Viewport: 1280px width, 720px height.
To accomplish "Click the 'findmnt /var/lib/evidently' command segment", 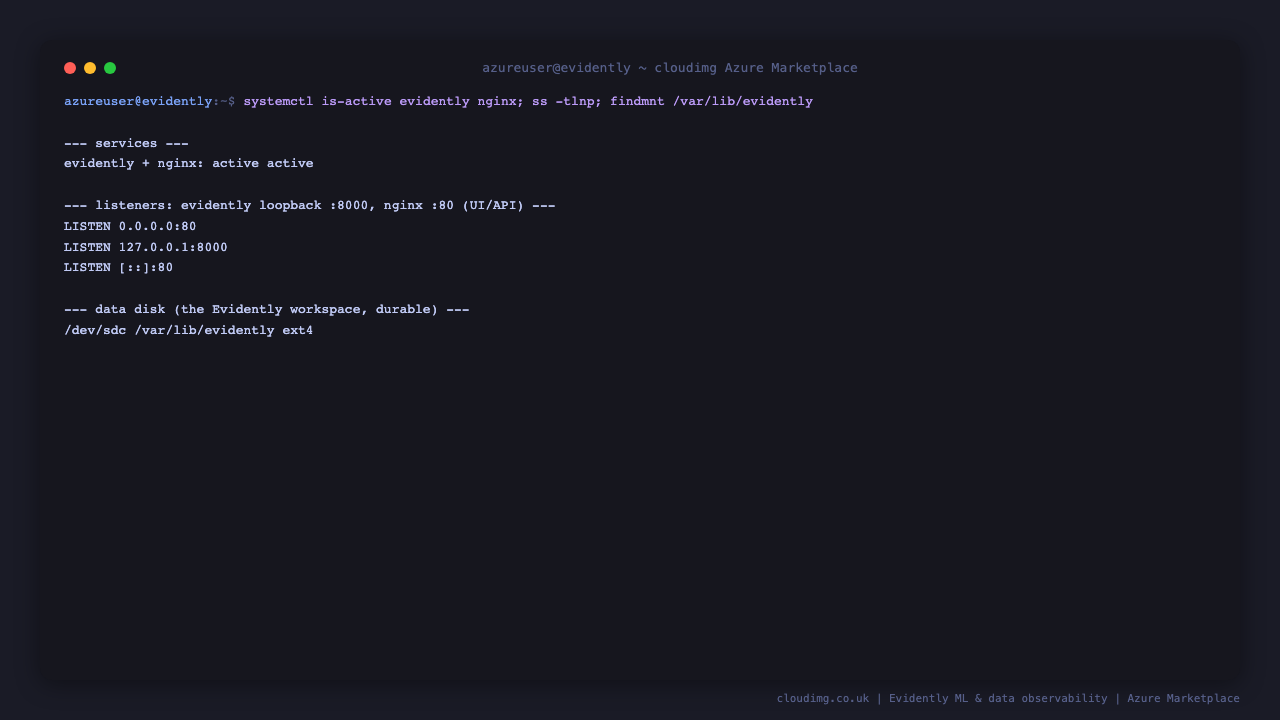I will [712, 101].
